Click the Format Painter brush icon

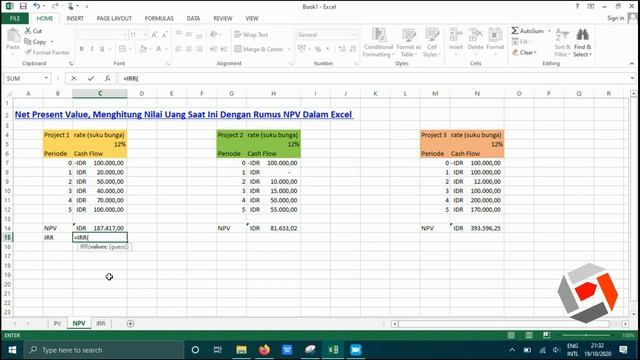(28, 52)
